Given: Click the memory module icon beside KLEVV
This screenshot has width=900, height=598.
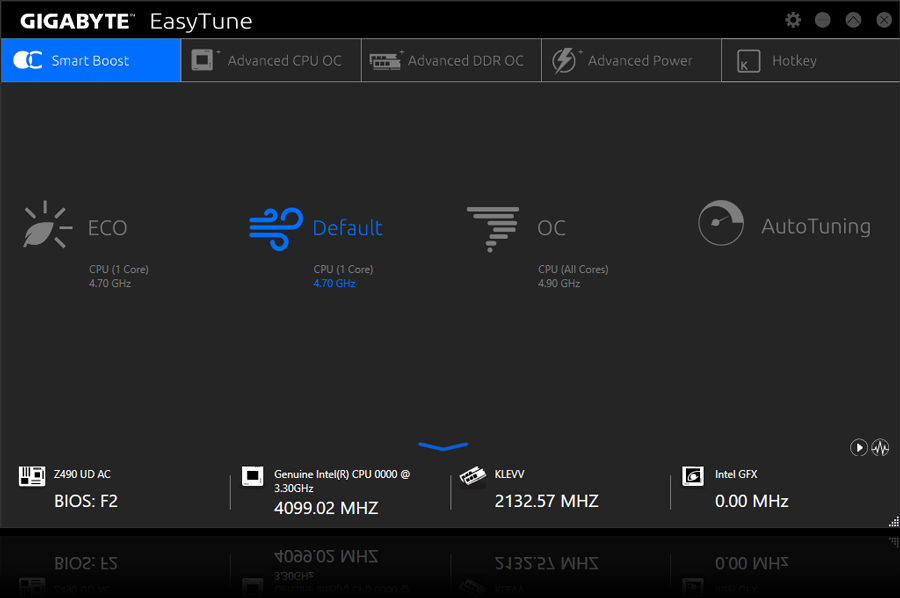Looking at the screenshot, I should pyautogui.click(x=472, y=476).
